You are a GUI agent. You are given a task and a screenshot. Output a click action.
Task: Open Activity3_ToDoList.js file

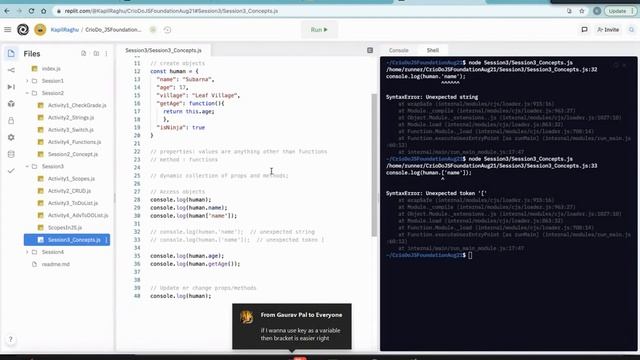click(x=73, y=203)
